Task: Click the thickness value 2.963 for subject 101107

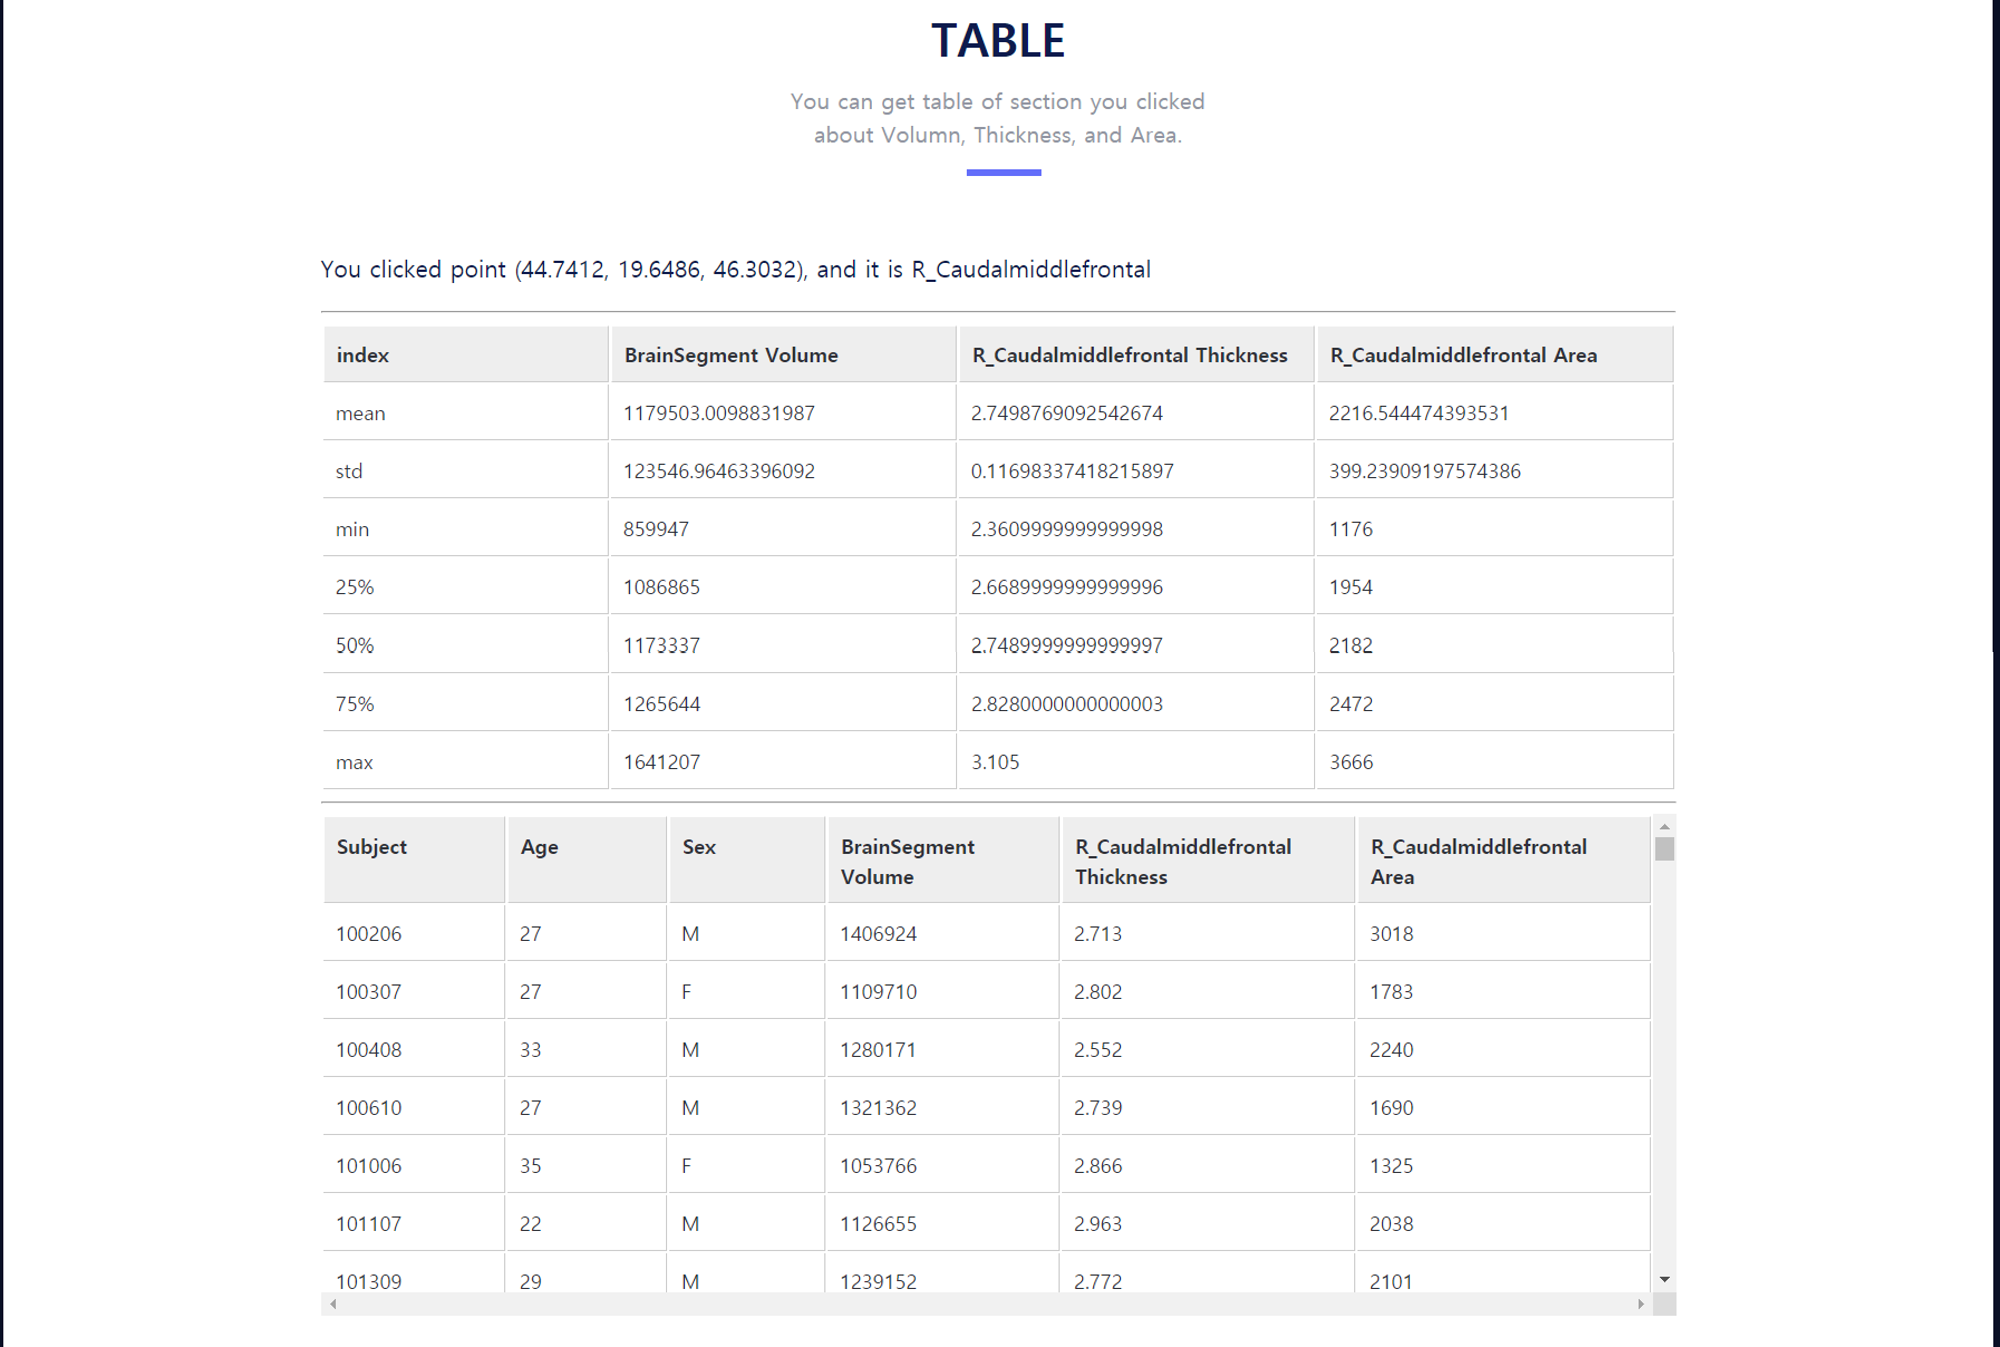Action: pos(1098,1222)
